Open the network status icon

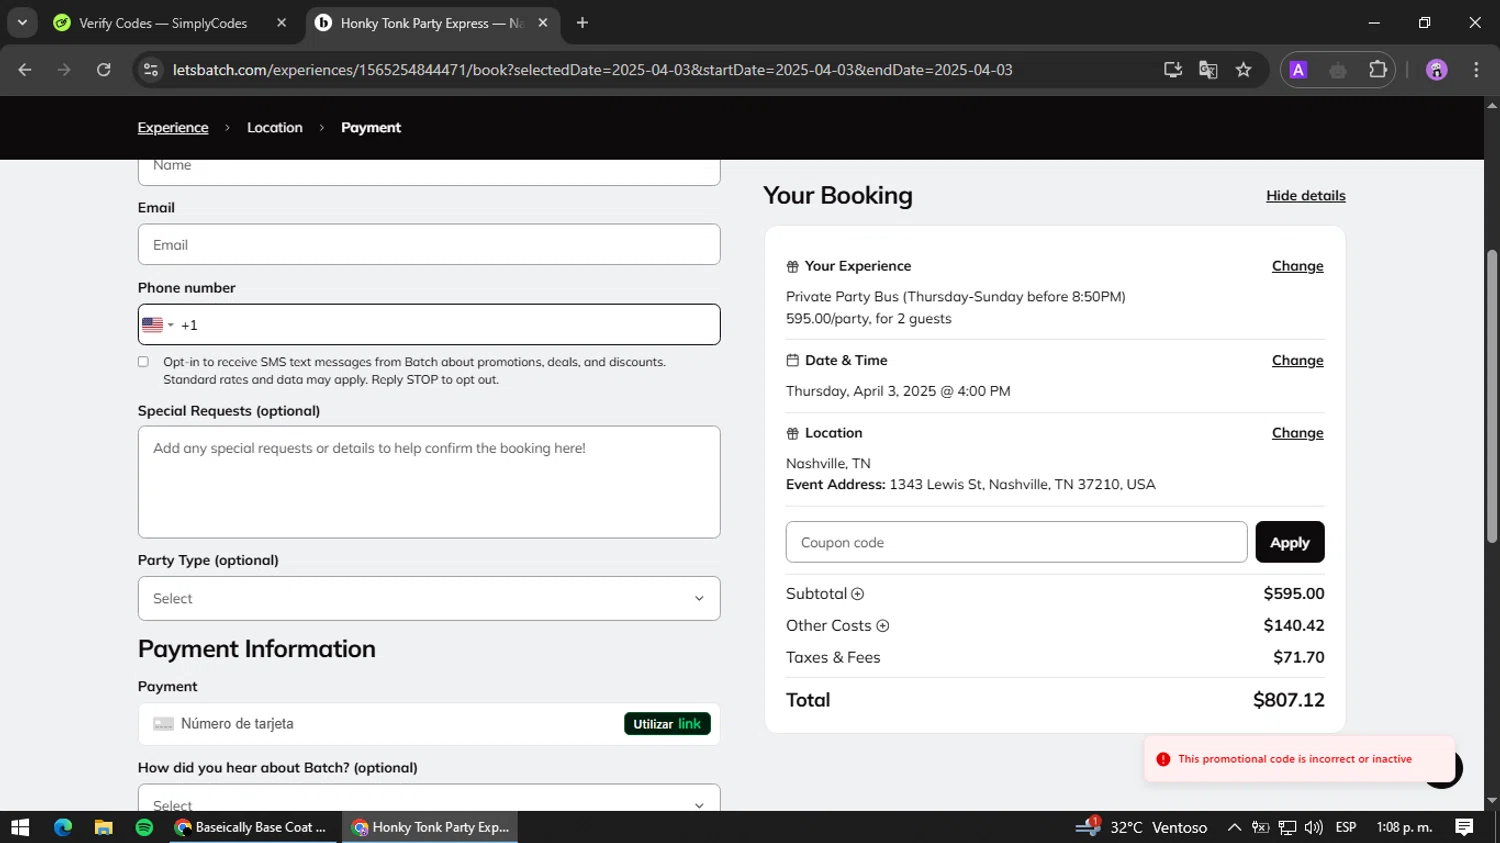1287,827
